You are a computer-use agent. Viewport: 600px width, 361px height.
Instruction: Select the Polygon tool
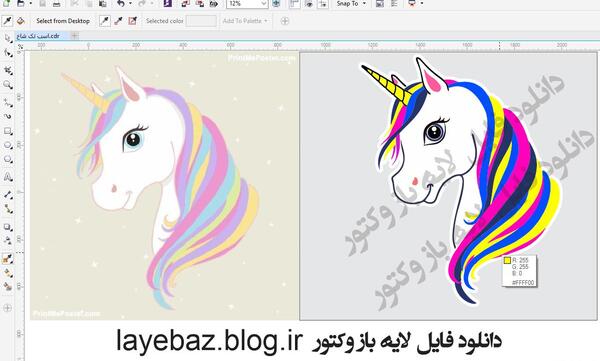pyautogui.click(x=8, y=159)
